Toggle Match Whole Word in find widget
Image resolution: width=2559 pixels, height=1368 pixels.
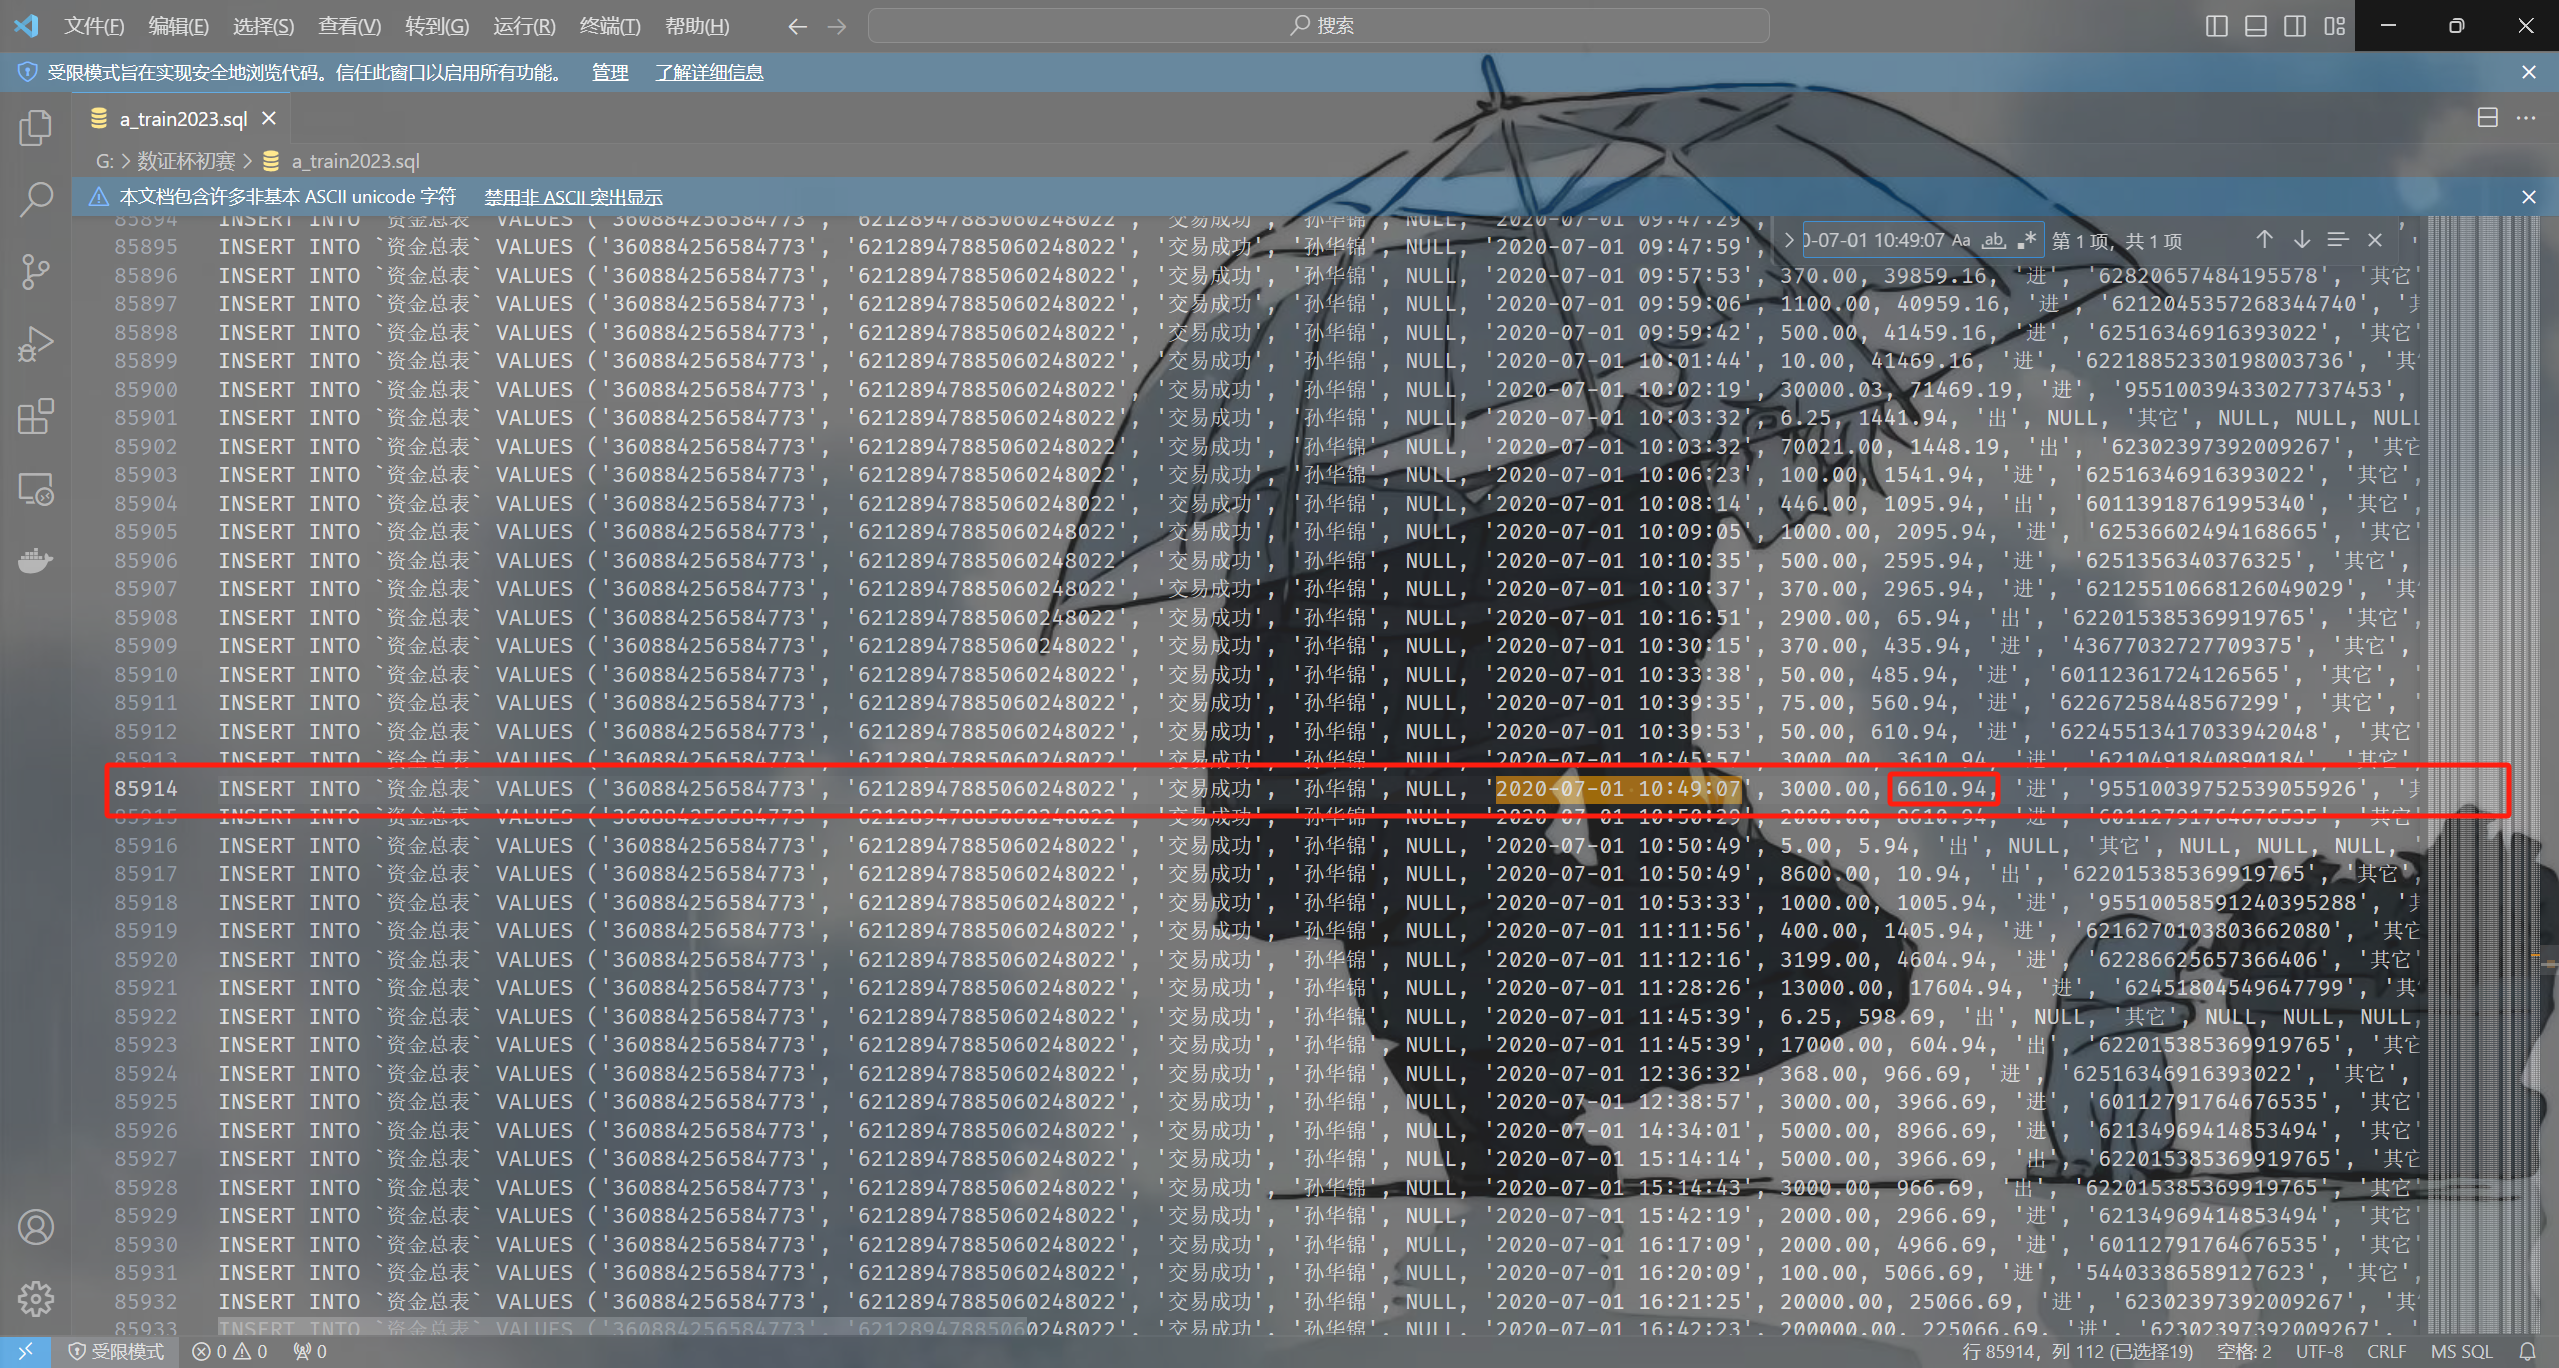coord(1994,240)
